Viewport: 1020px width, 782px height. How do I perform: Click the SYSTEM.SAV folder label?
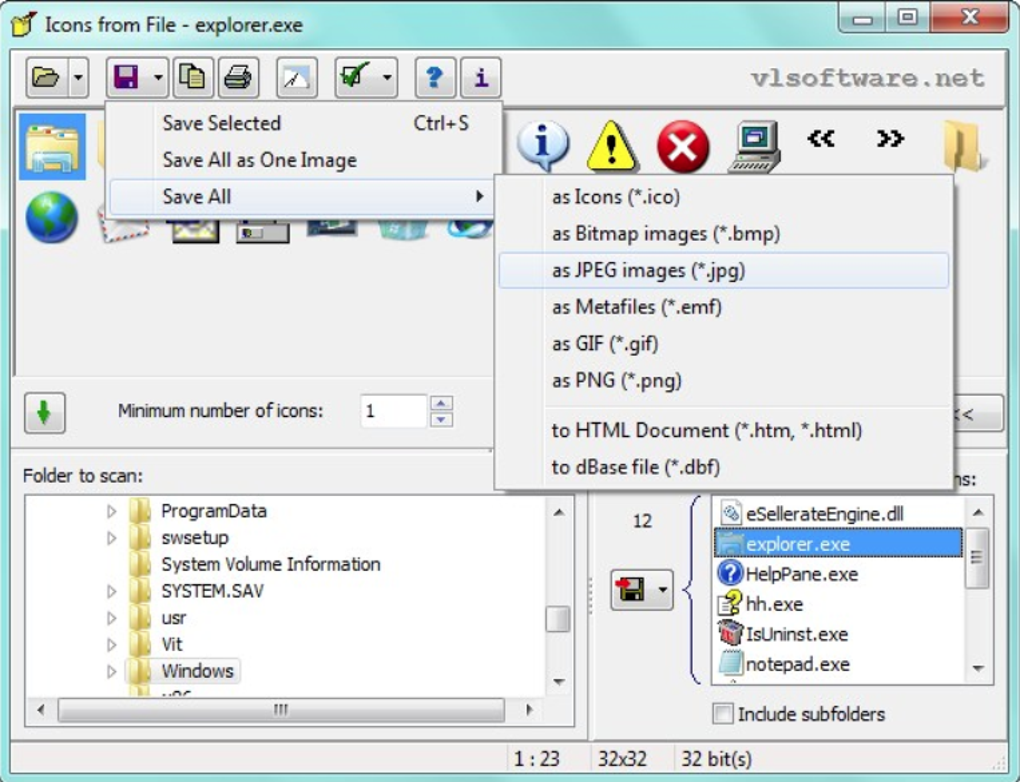coord(213,591)
